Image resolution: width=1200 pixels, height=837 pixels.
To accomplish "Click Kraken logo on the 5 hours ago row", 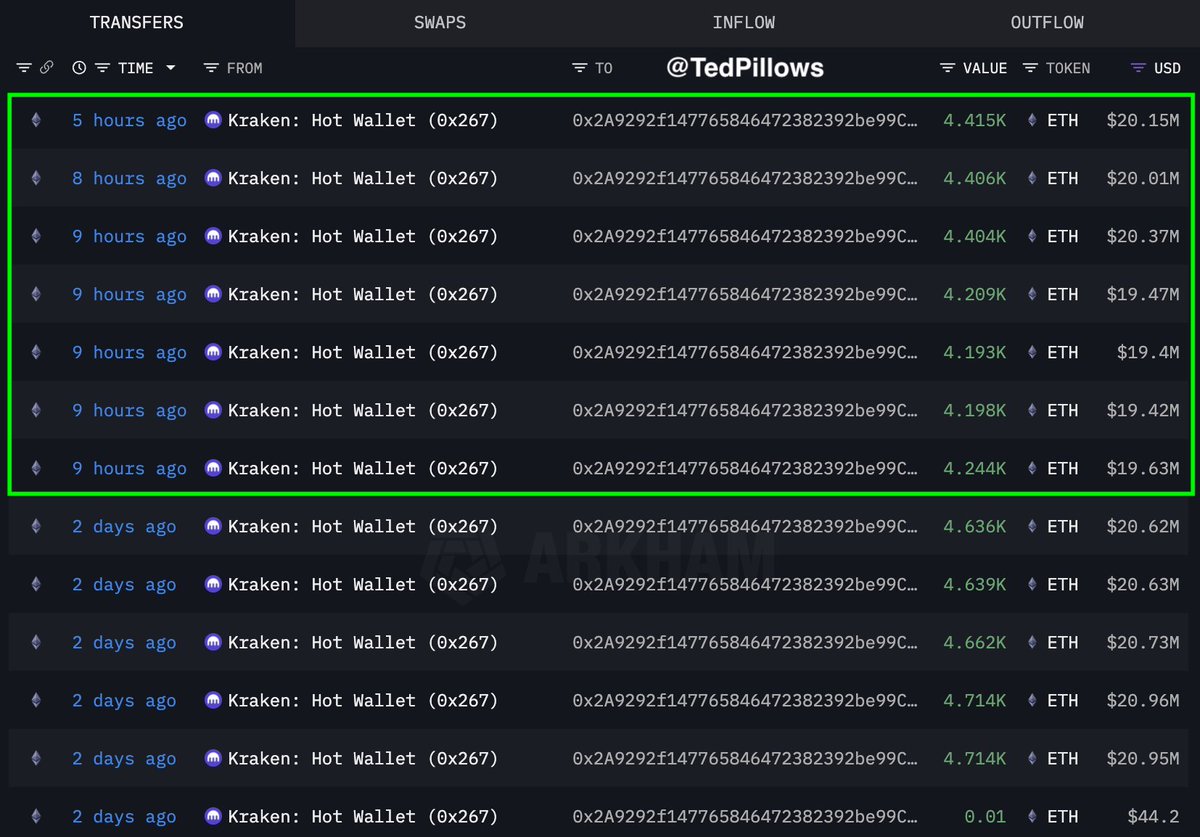I will [213, 120].
